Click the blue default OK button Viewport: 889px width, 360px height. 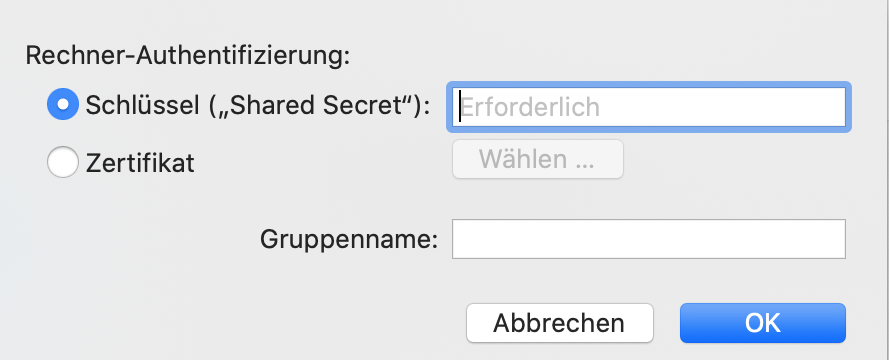[x=763, y=323]
